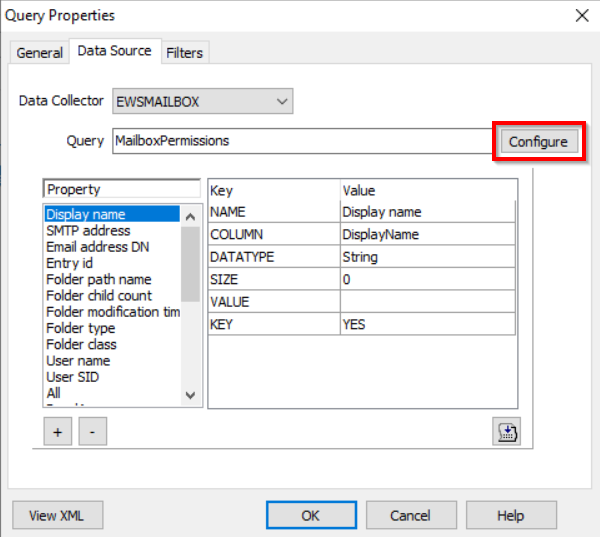The height and width of the screenshot is (537, 600).
Task: Click the property list scroll-up arrow
Action: (190, 217)
